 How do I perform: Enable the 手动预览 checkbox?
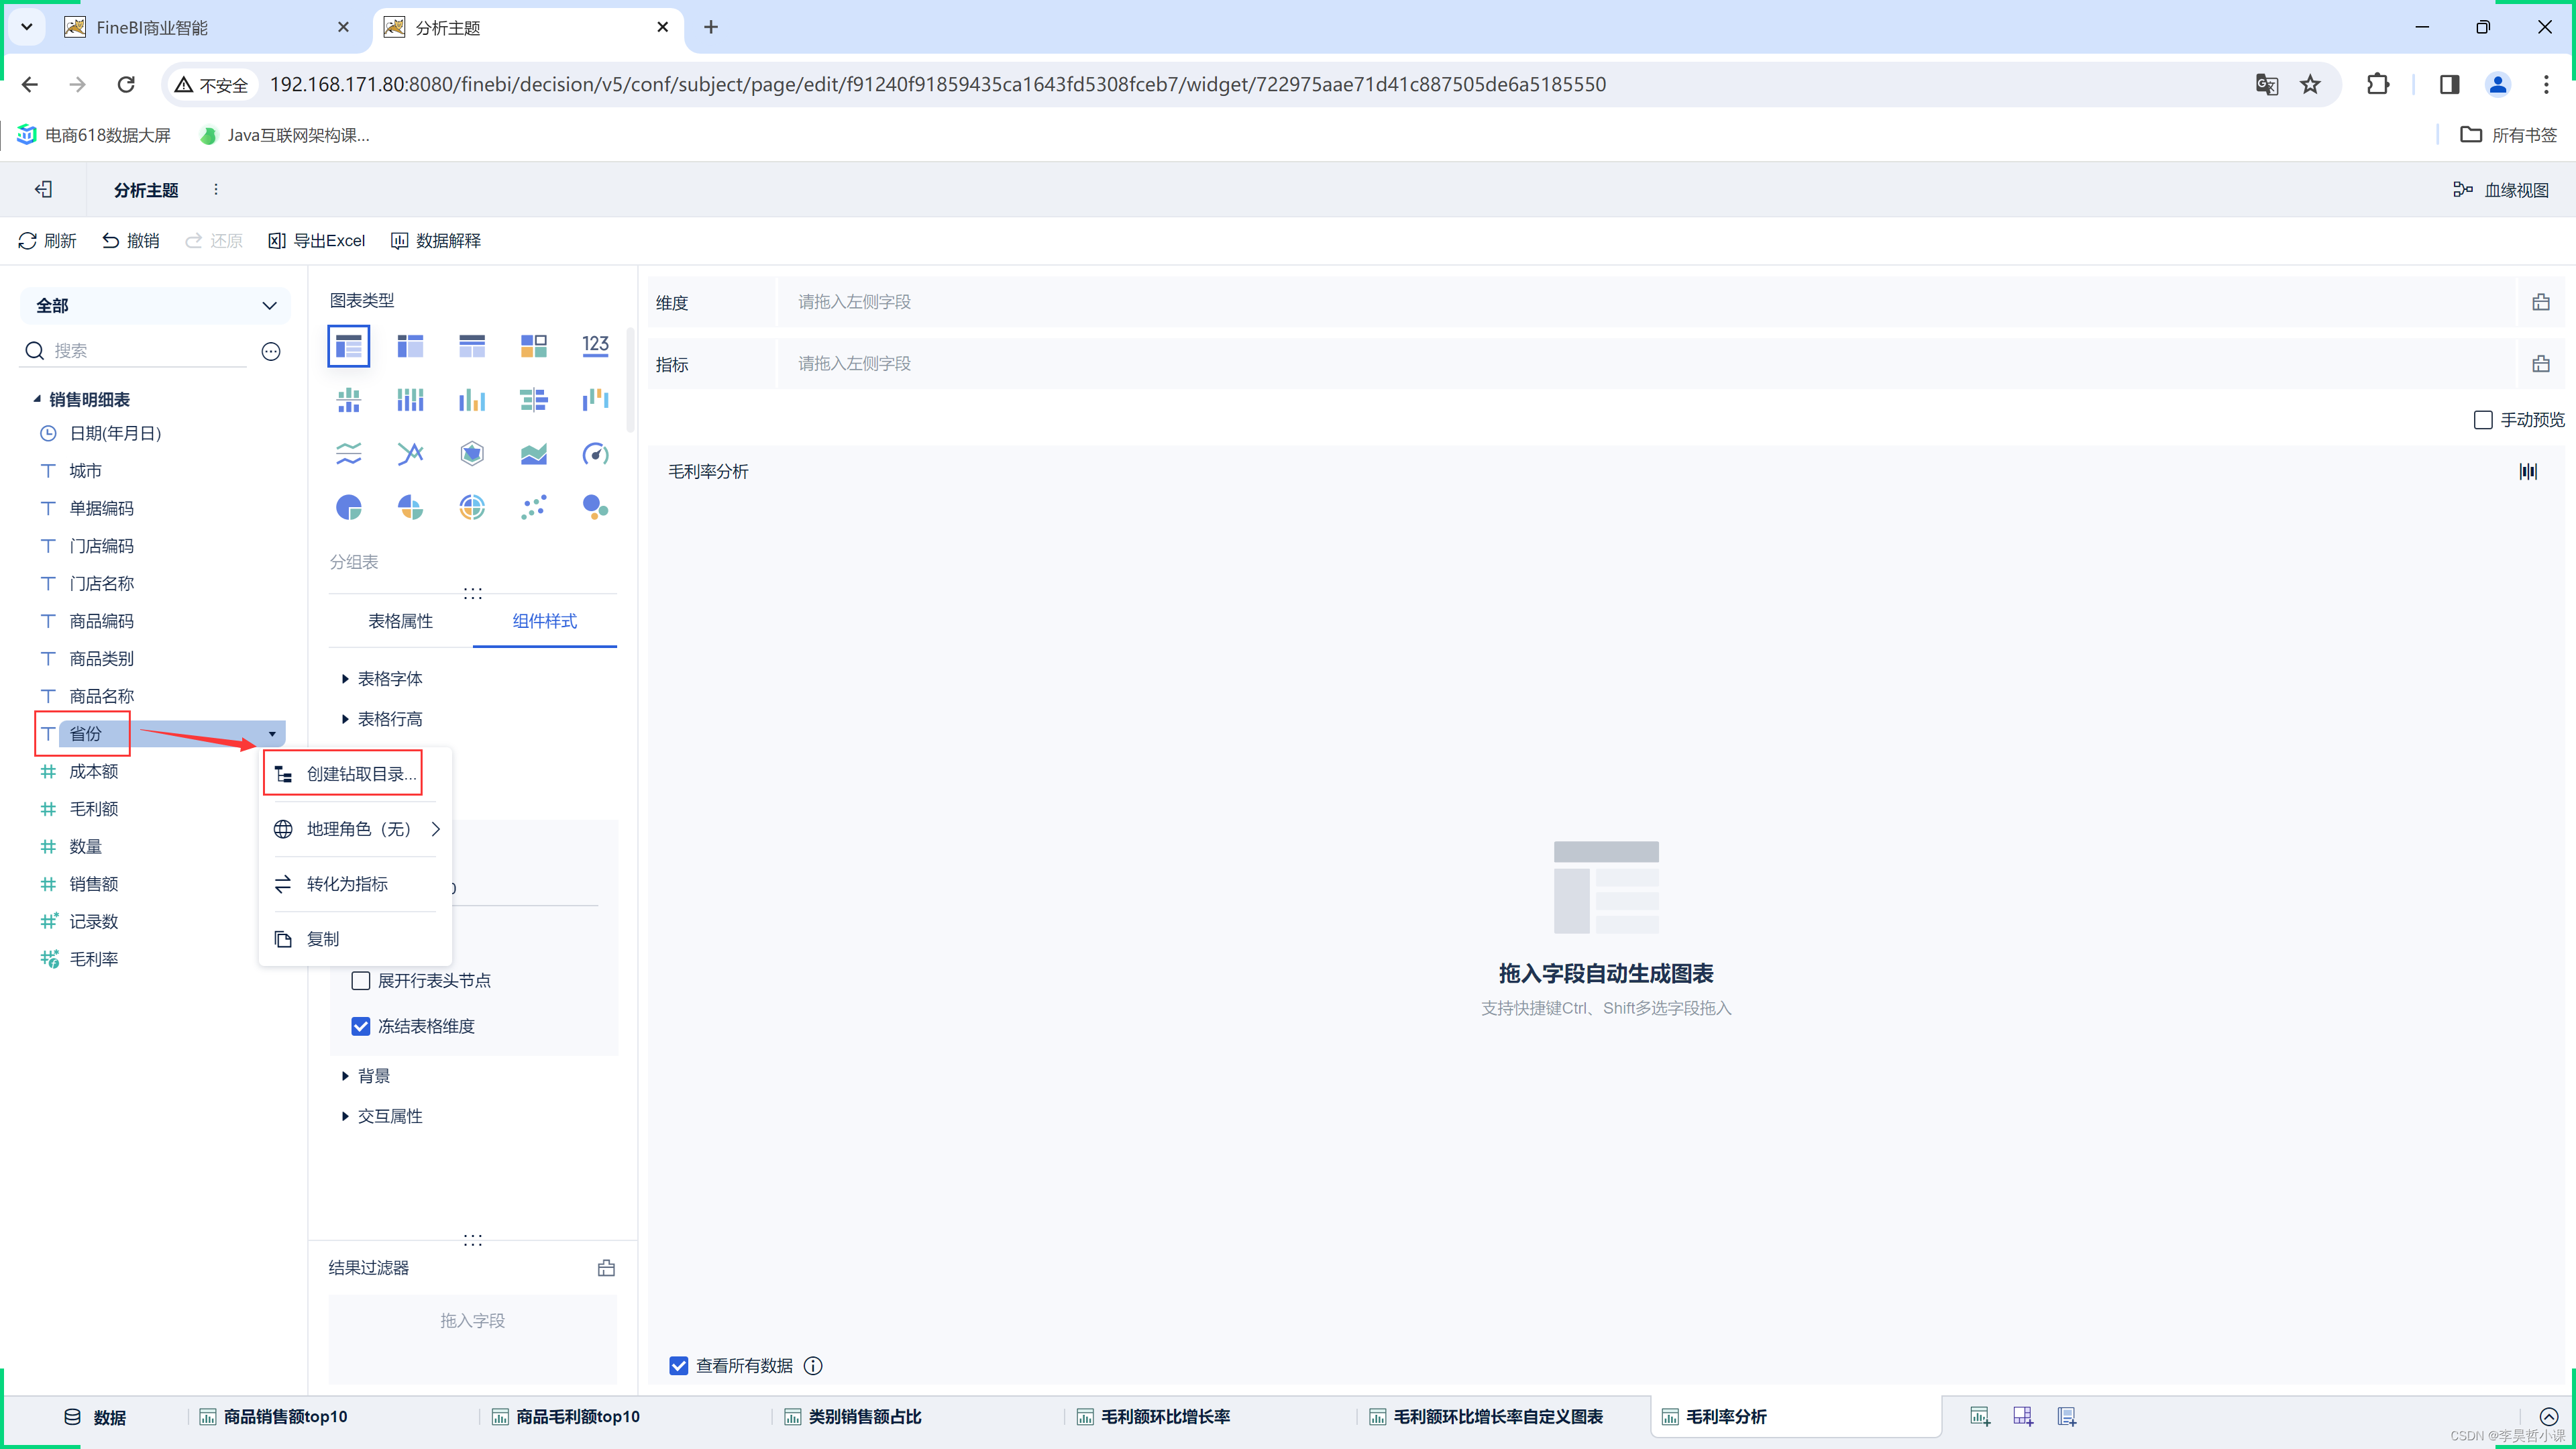click(x=2483, y=420)
